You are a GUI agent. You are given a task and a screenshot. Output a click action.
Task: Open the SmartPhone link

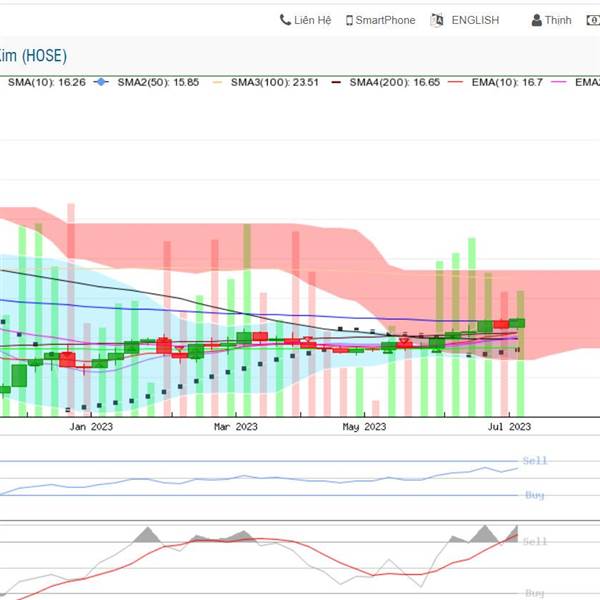381,20
